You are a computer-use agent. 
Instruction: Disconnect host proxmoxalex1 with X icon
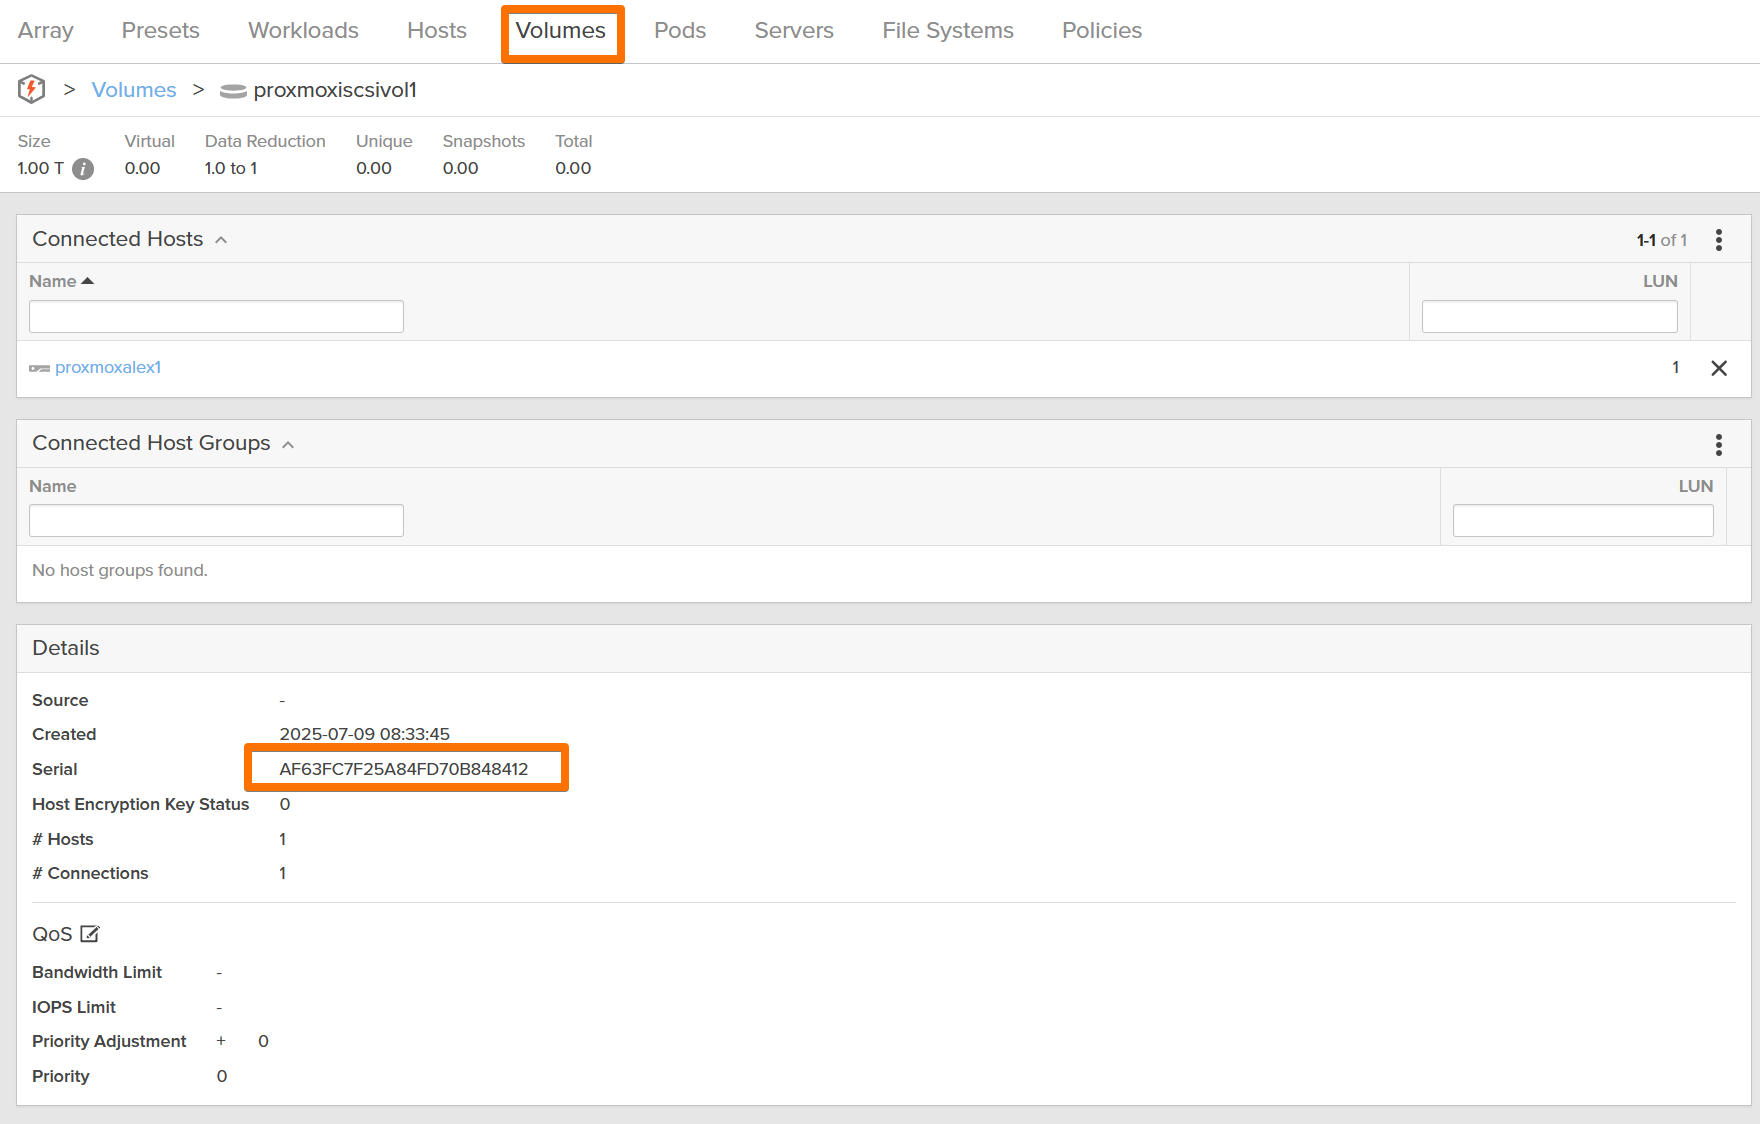pos(1718,368)
